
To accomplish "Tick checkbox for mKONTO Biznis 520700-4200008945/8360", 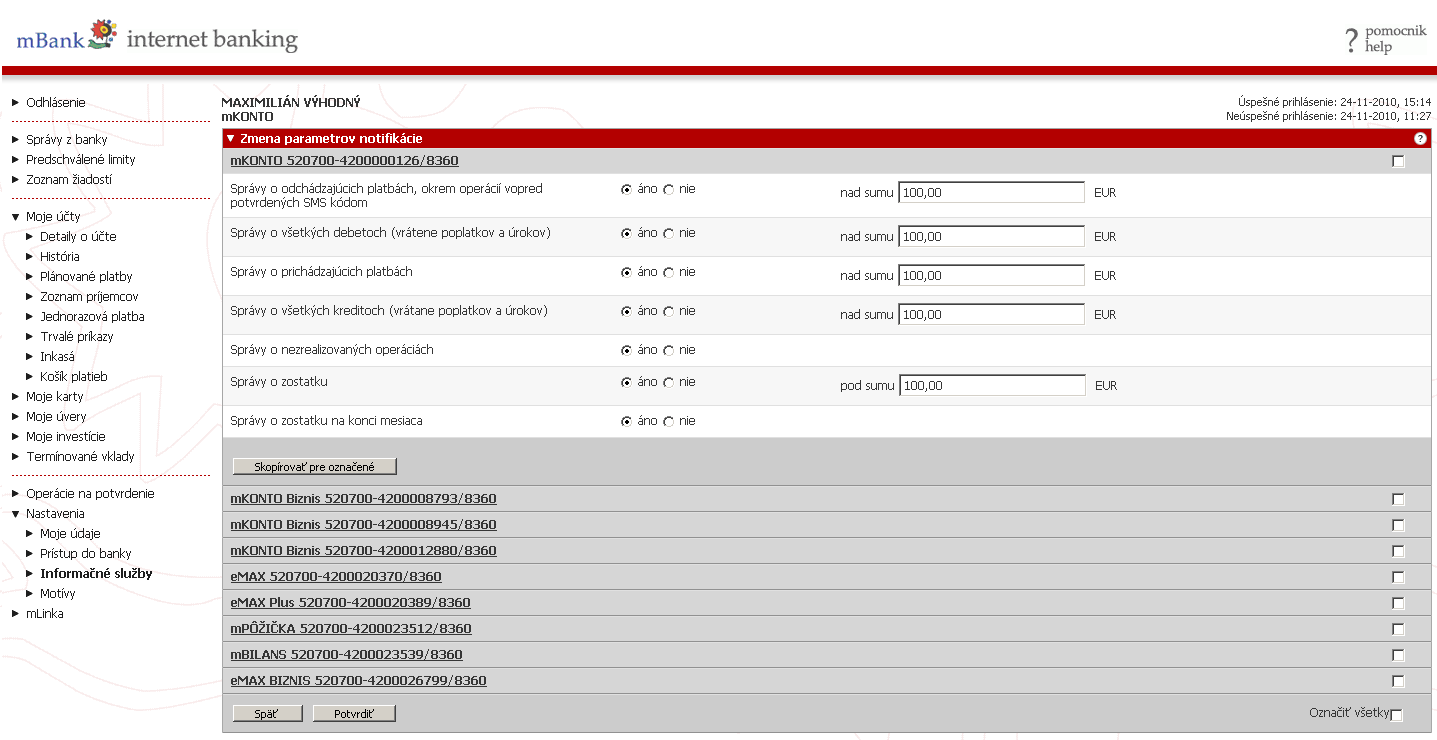I will [x=1398, y=525].
